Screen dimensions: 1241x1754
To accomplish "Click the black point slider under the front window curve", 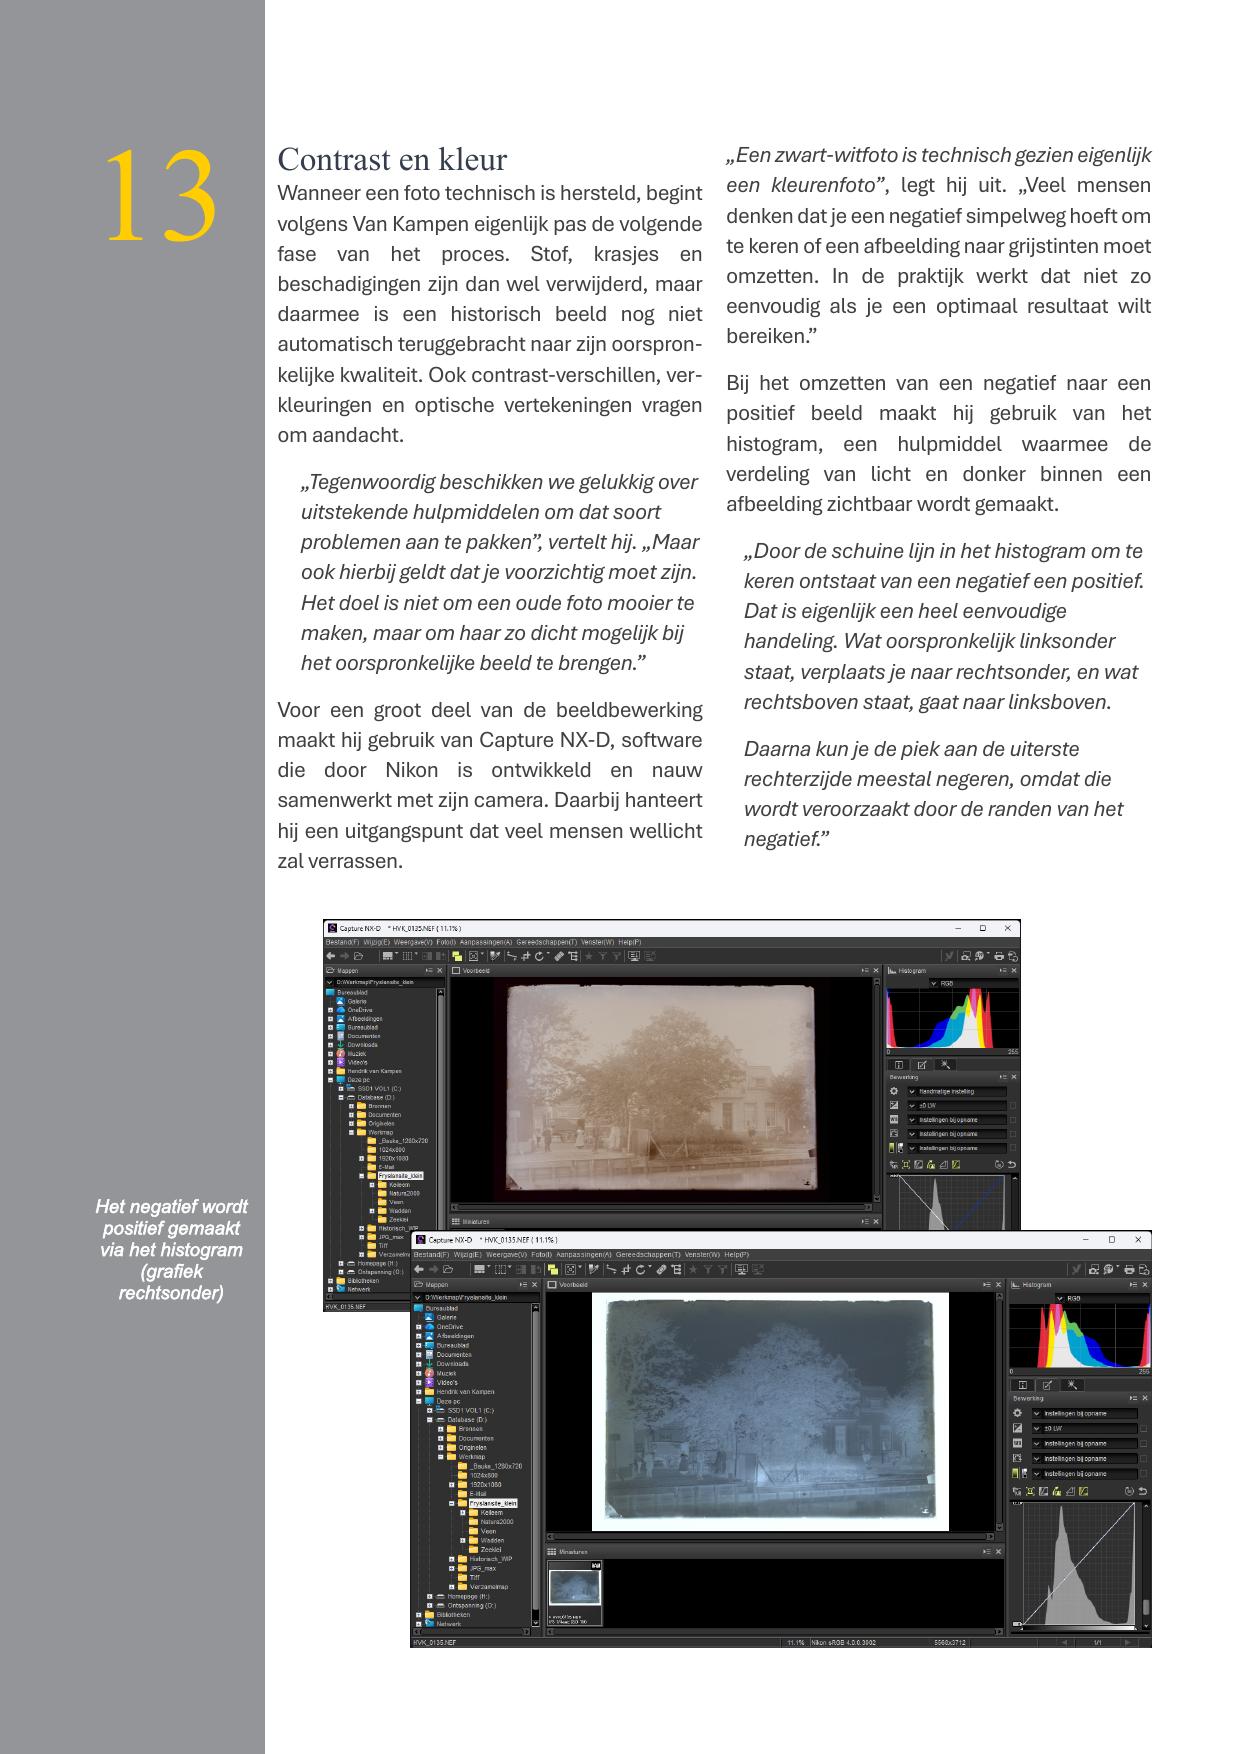I will (x=1021, y=1629).
